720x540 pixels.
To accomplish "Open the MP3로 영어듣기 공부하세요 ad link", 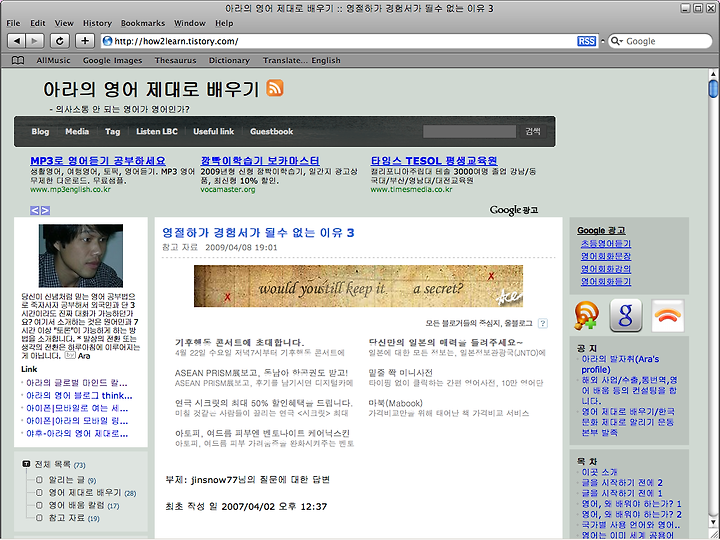I will (x=98, y=161).
